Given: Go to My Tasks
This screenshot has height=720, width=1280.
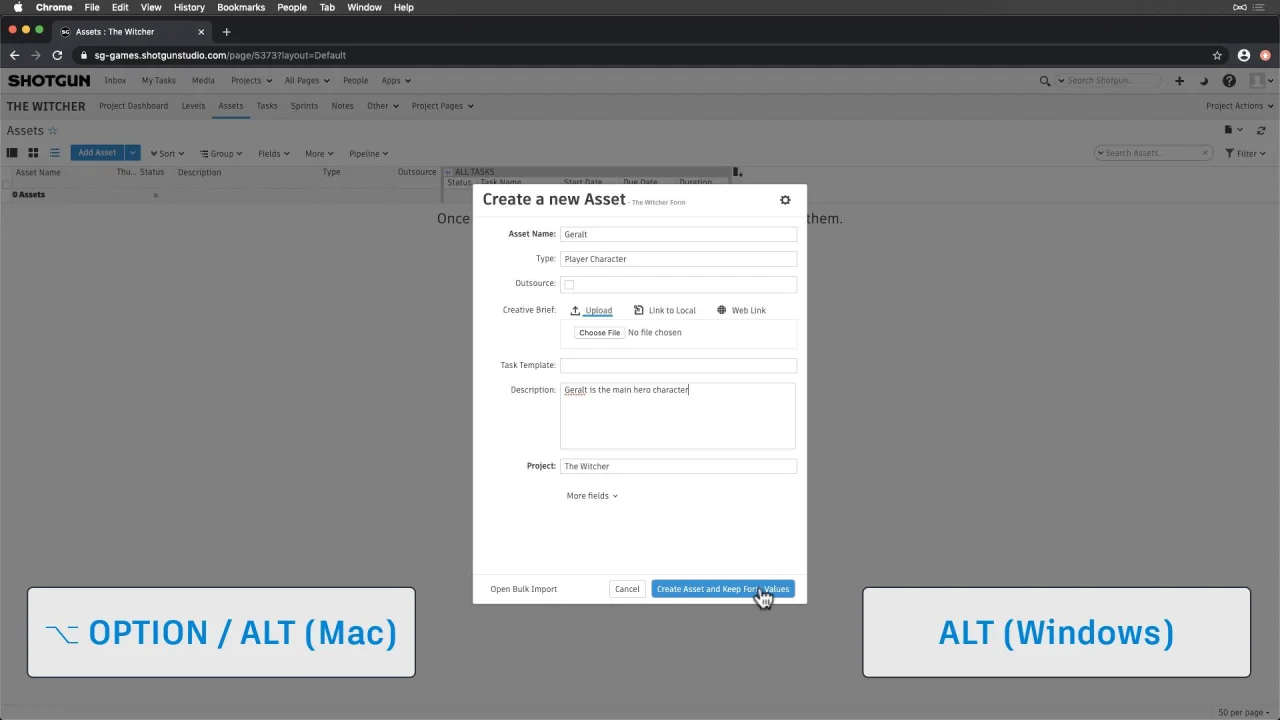Looking at the screenshot, I should tap(158, 81).
